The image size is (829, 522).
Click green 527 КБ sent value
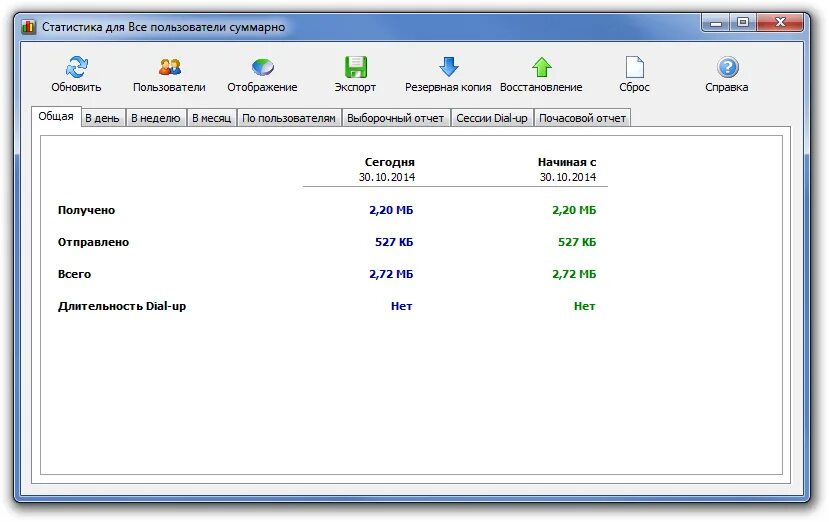click(577, 242)
